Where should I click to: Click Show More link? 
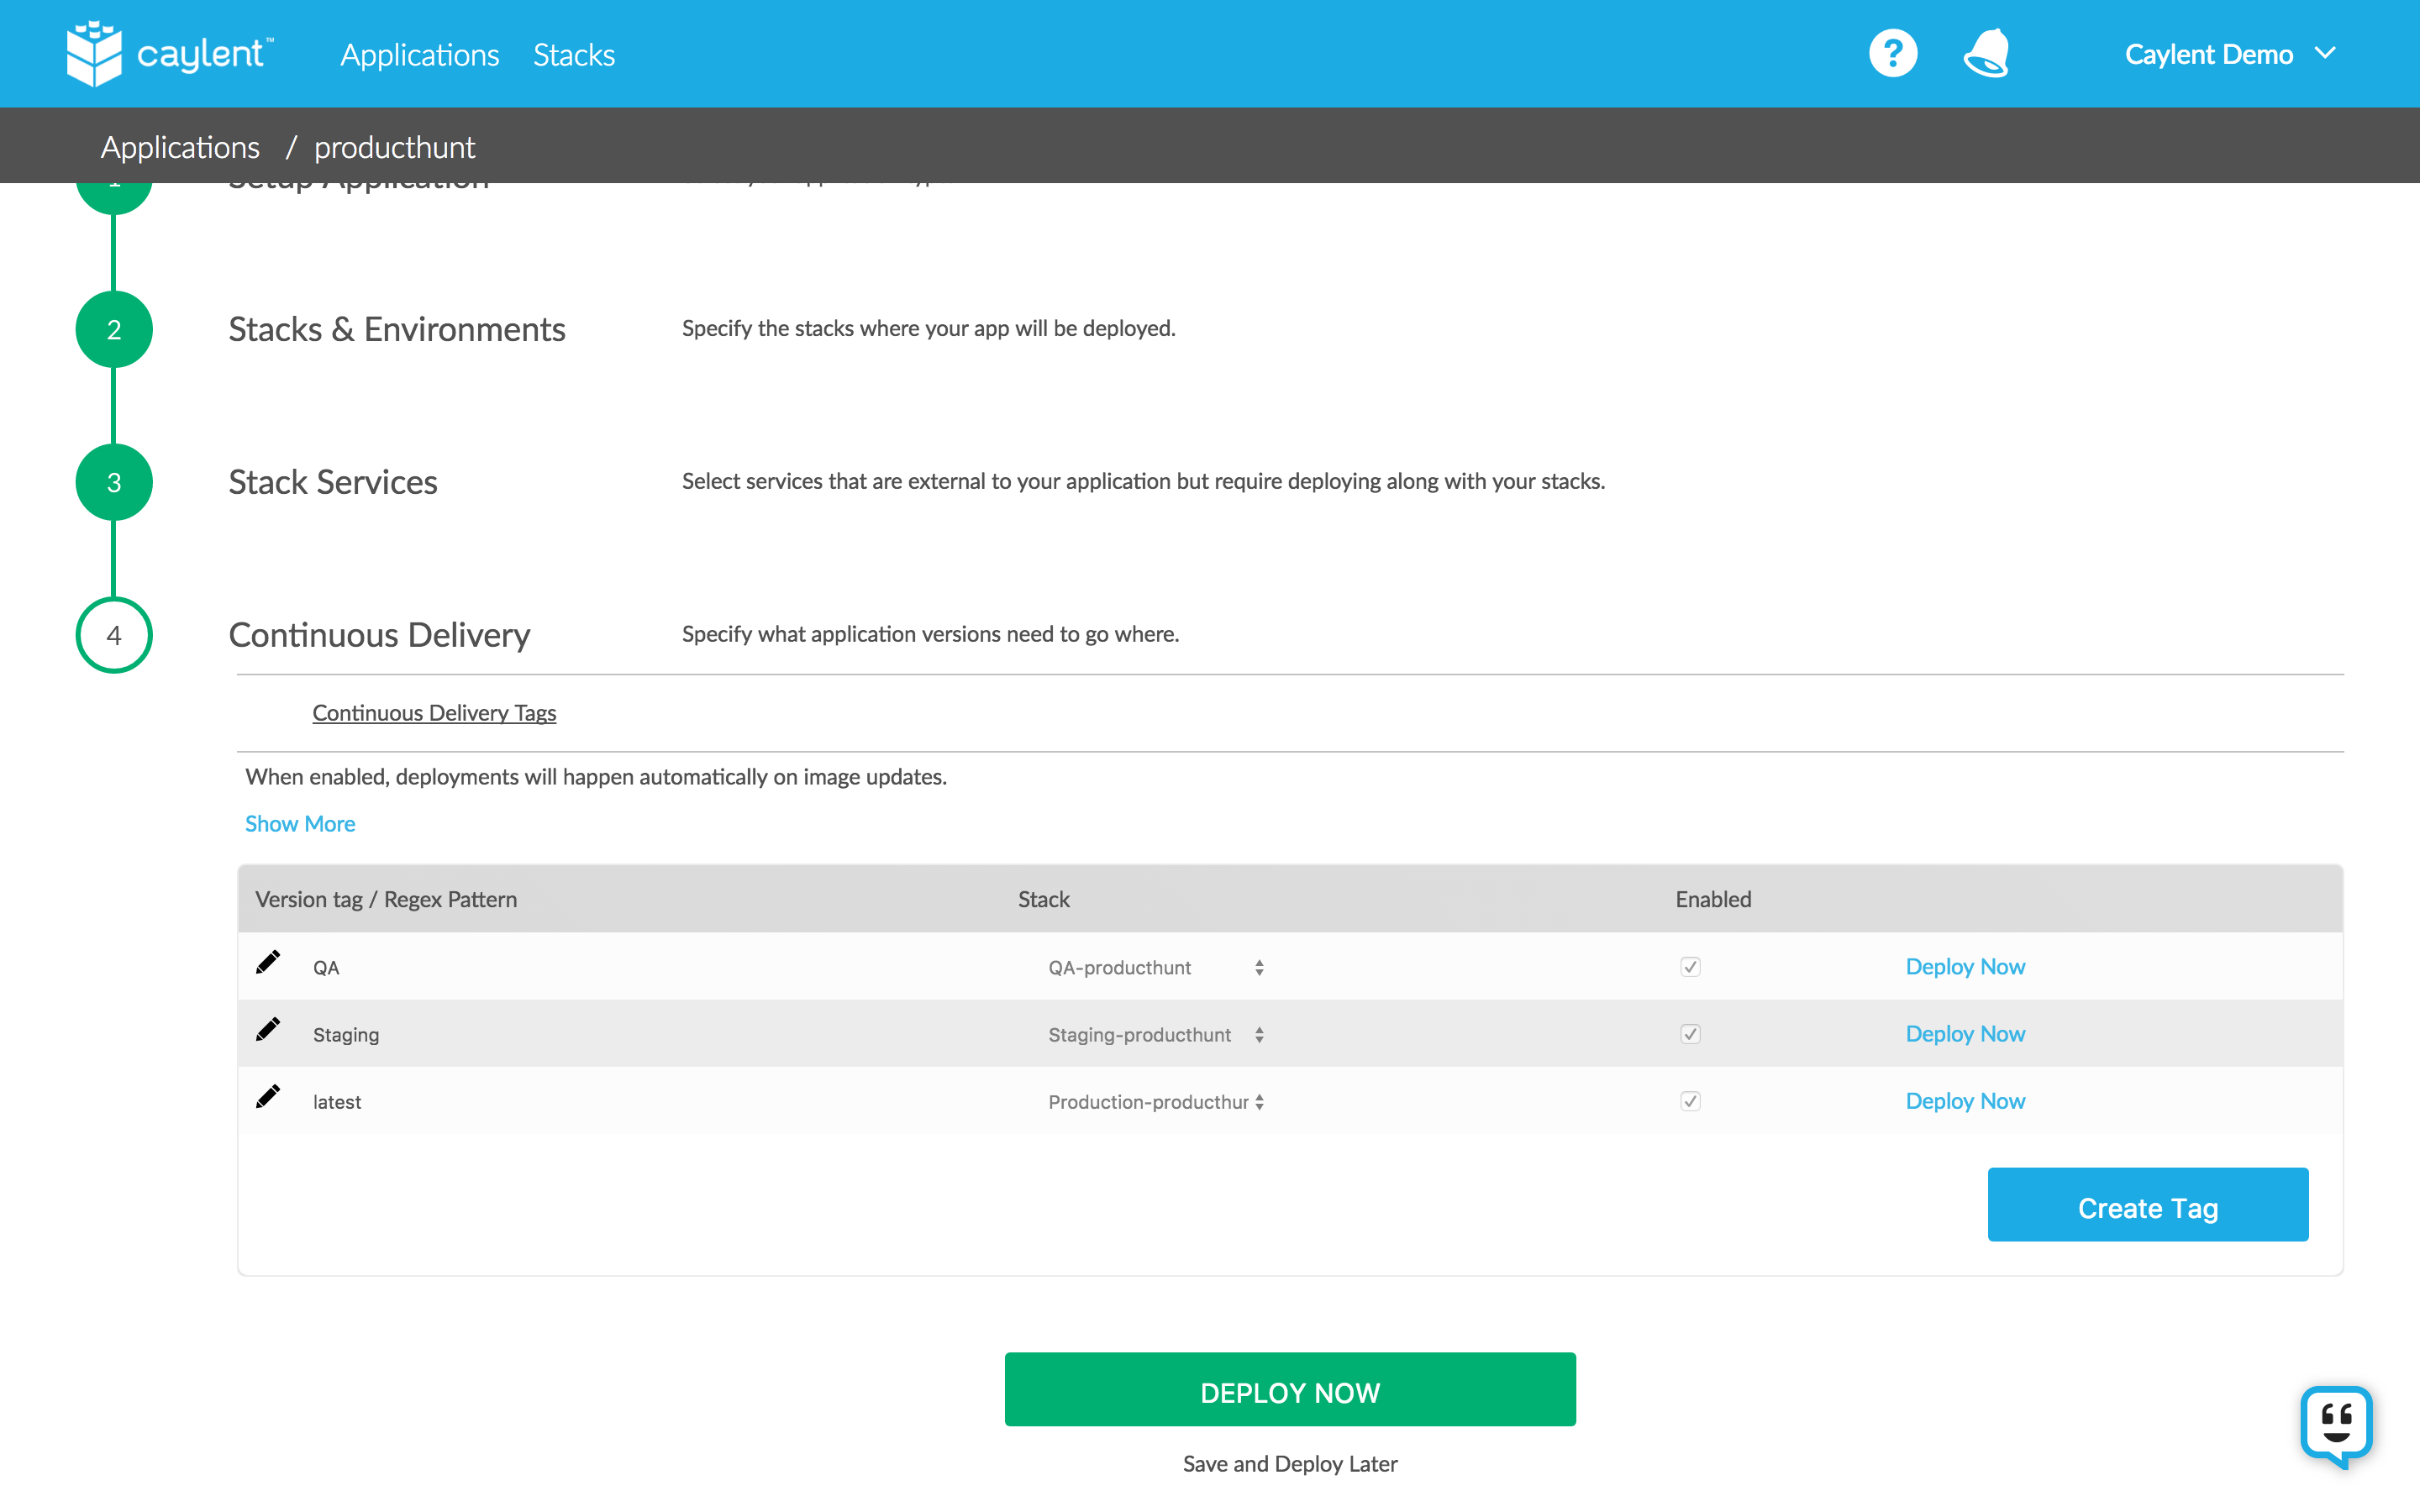[300, 824]
